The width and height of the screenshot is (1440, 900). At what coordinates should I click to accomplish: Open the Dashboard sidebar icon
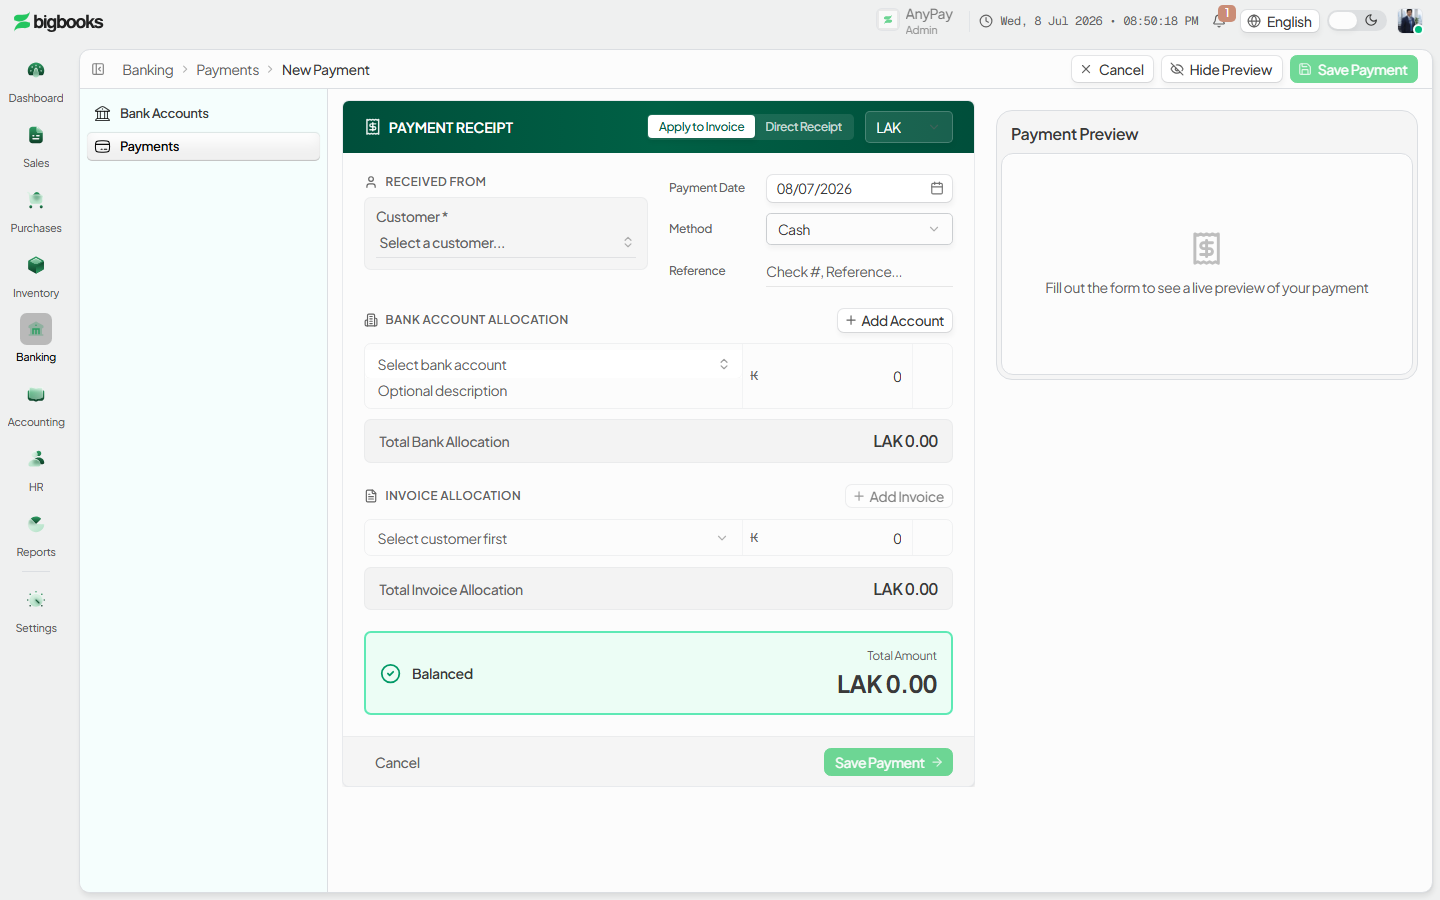[36, 70]
